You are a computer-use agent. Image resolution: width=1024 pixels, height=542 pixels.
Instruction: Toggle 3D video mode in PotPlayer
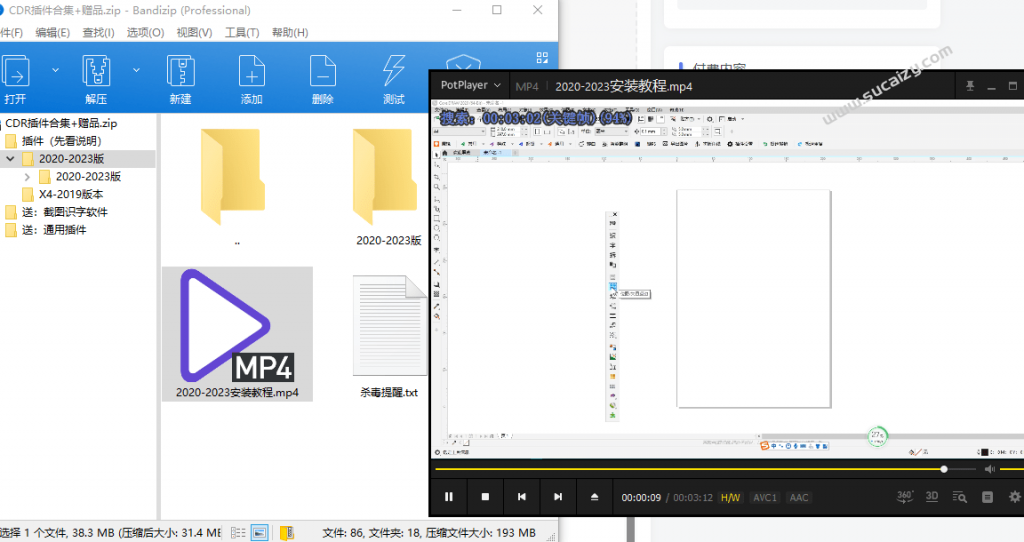click(932, 497)
